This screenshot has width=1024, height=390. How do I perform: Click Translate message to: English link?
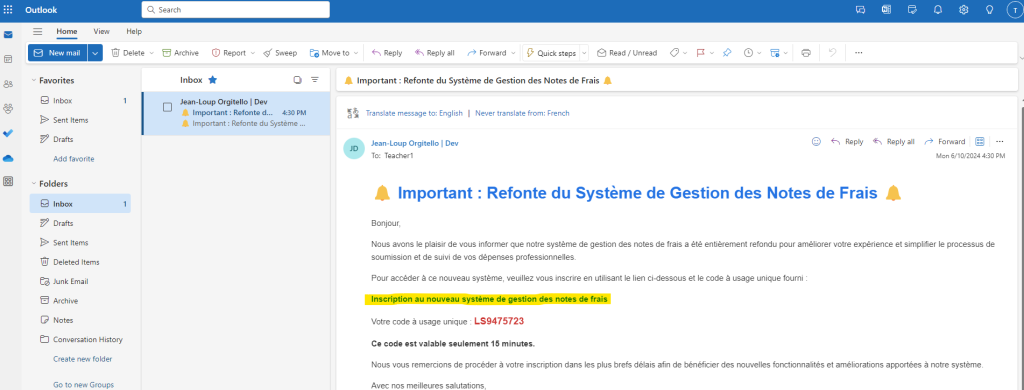(x=414, y=113)
